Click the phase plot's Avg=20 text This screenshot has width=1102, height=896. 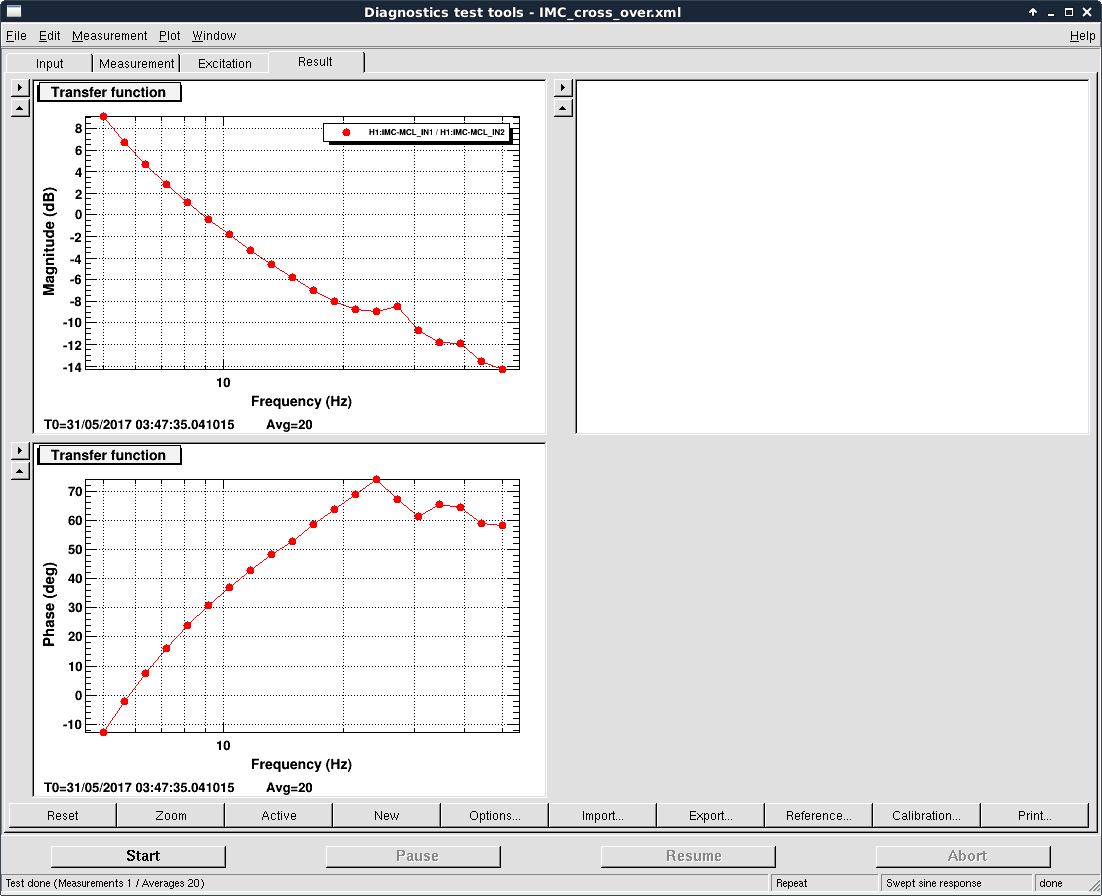290,788
